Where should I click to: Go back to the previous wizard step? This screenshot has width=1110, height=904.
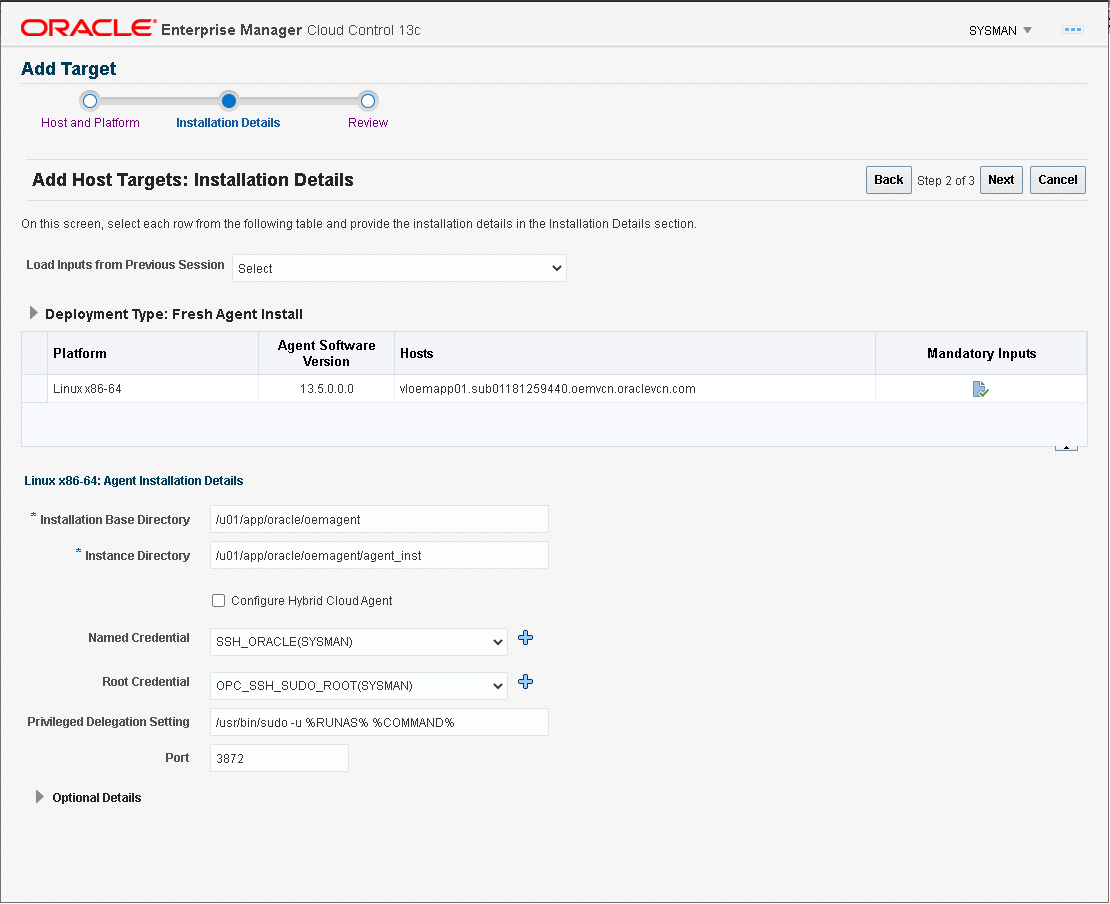point(888,180)
